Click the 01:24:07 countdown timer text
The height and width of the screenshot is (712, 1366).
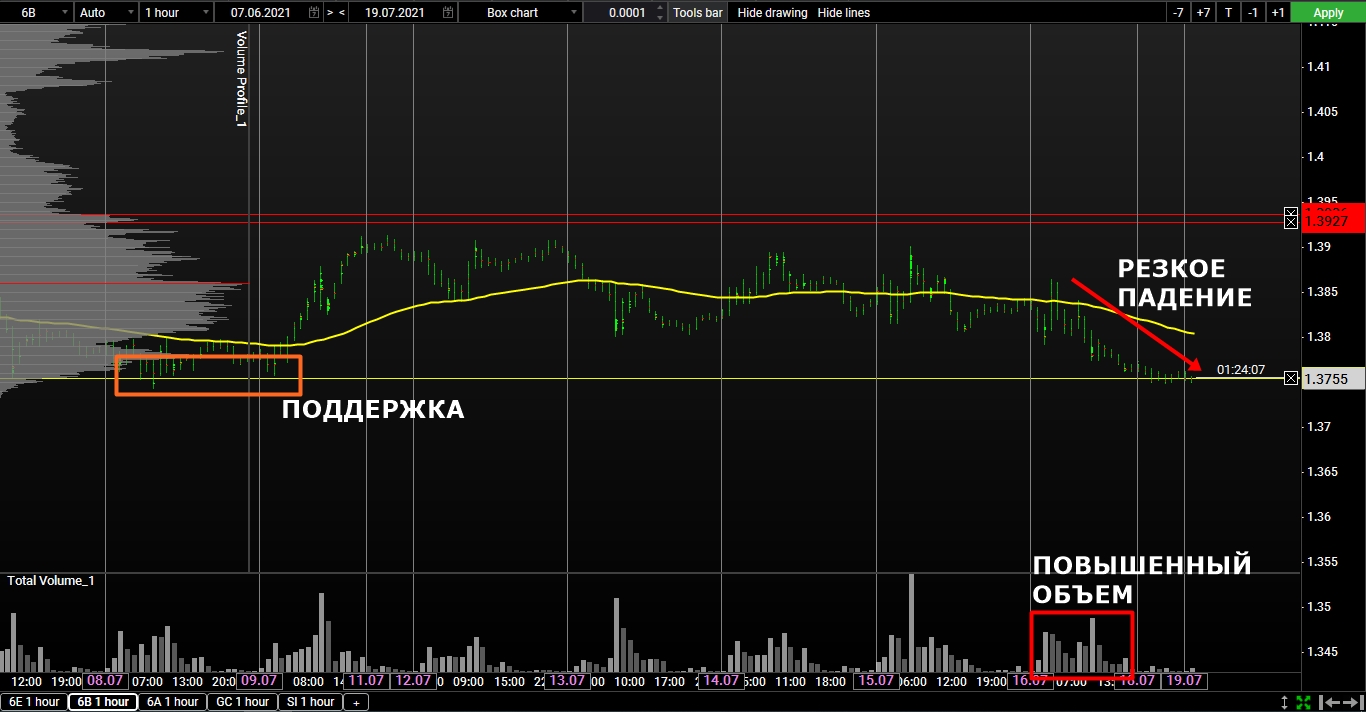pos(1241,370)
